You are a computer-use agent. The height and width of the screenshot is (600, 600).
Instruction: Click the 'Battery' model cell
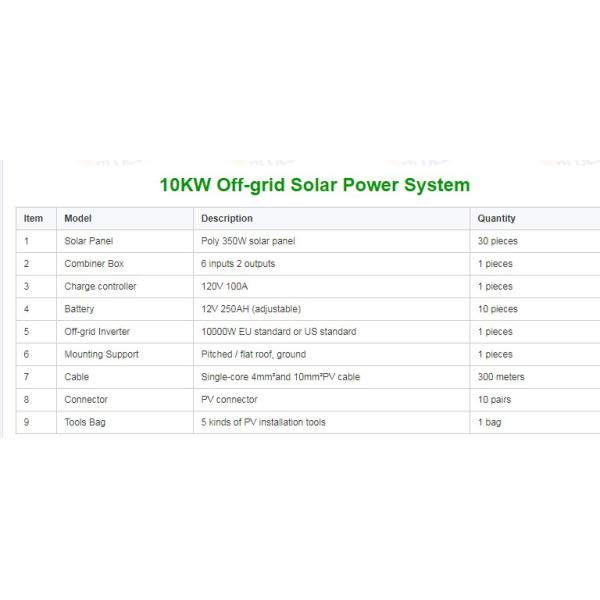coord(79,309)
